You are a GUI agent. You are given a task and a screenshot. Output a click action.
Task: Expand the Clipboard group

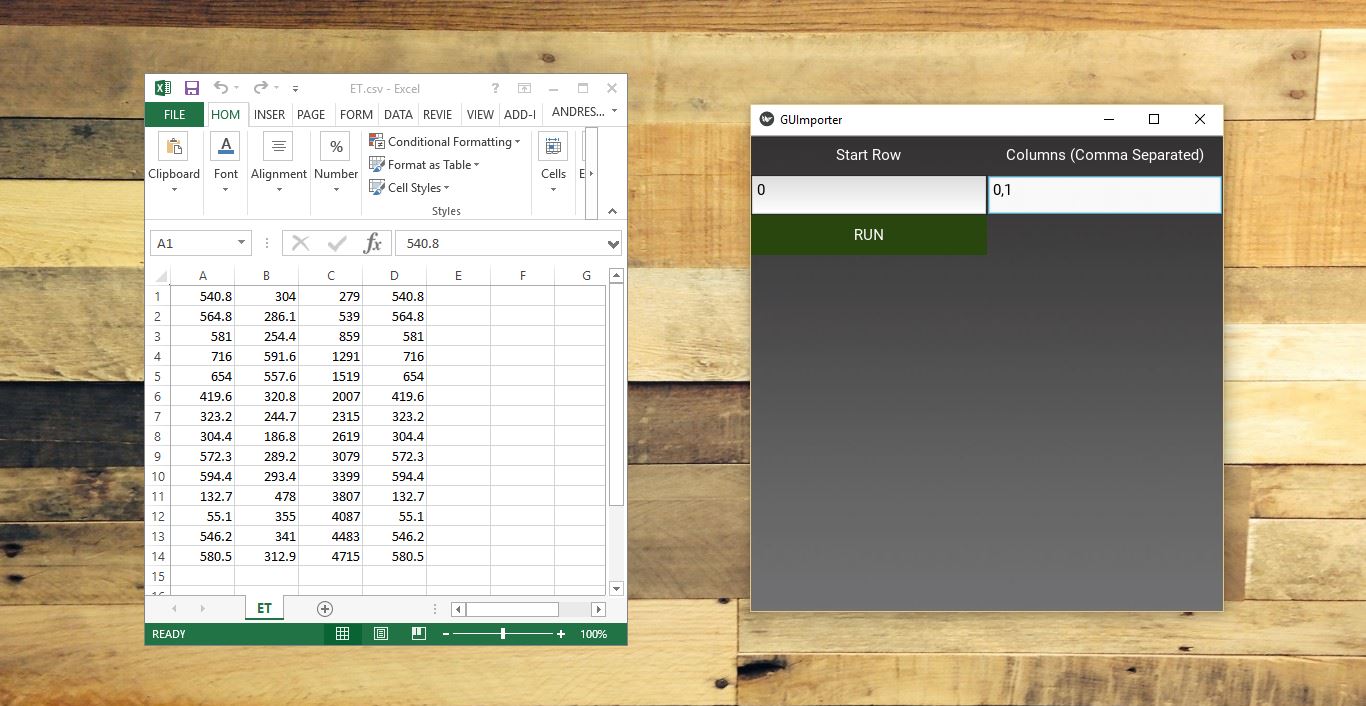[x=174, y=163]
